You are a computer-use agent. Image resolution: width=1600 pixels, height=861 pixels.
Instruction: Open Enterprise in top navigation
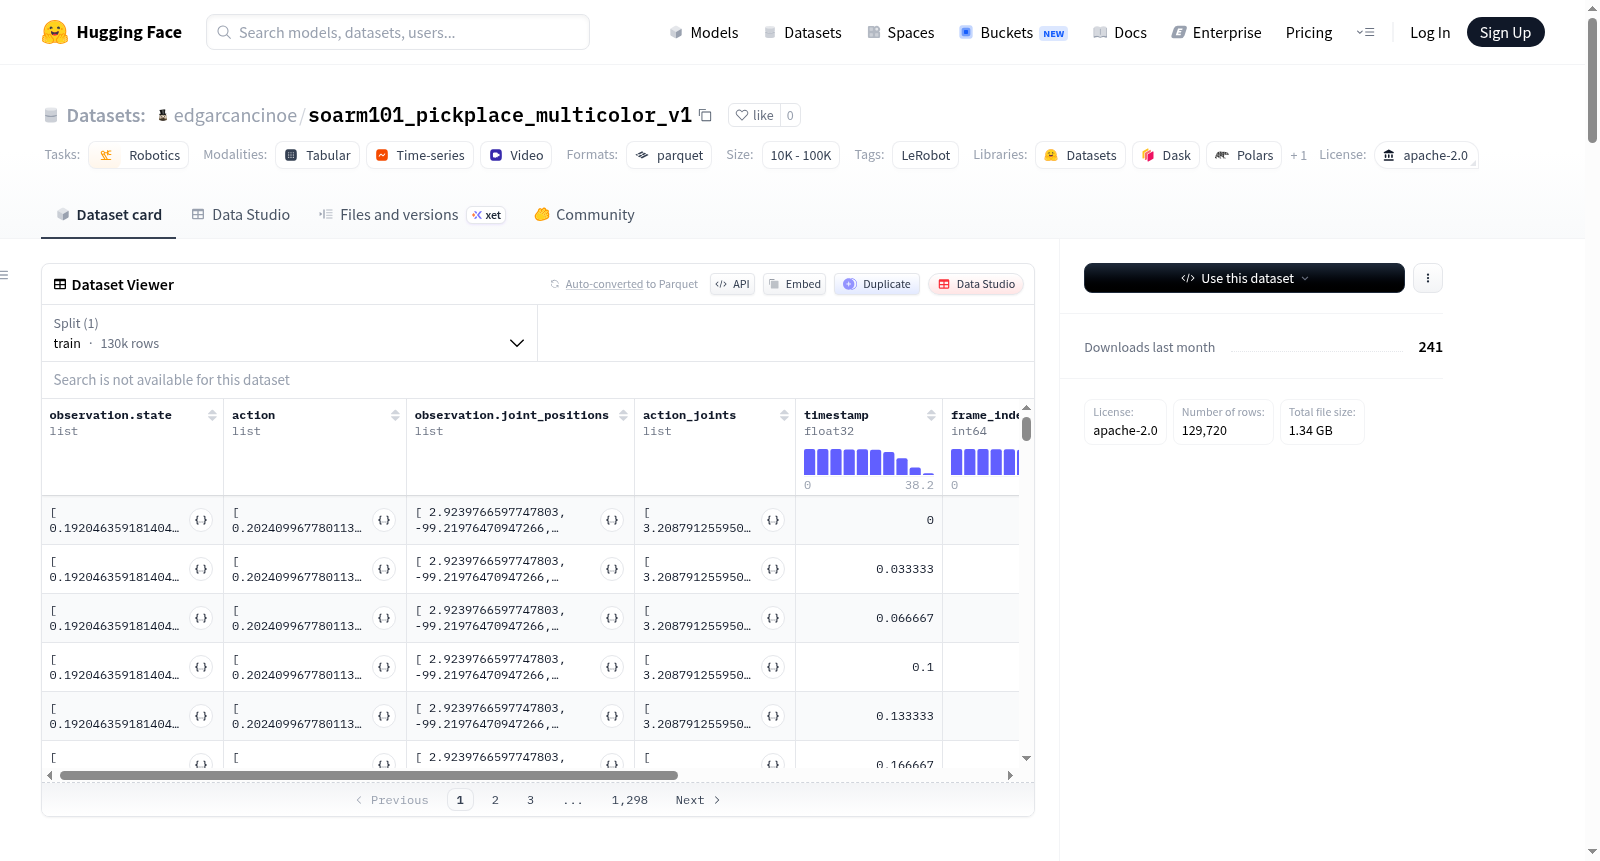pos(1216,32)
